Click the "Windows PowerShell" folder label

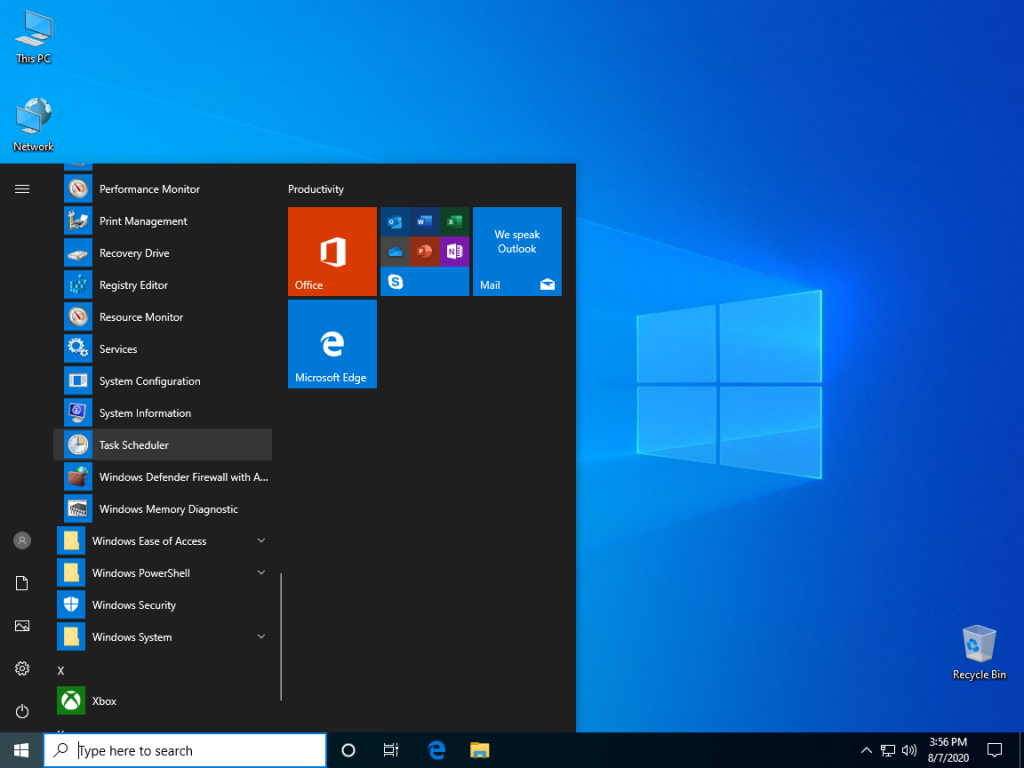point(141,573)
